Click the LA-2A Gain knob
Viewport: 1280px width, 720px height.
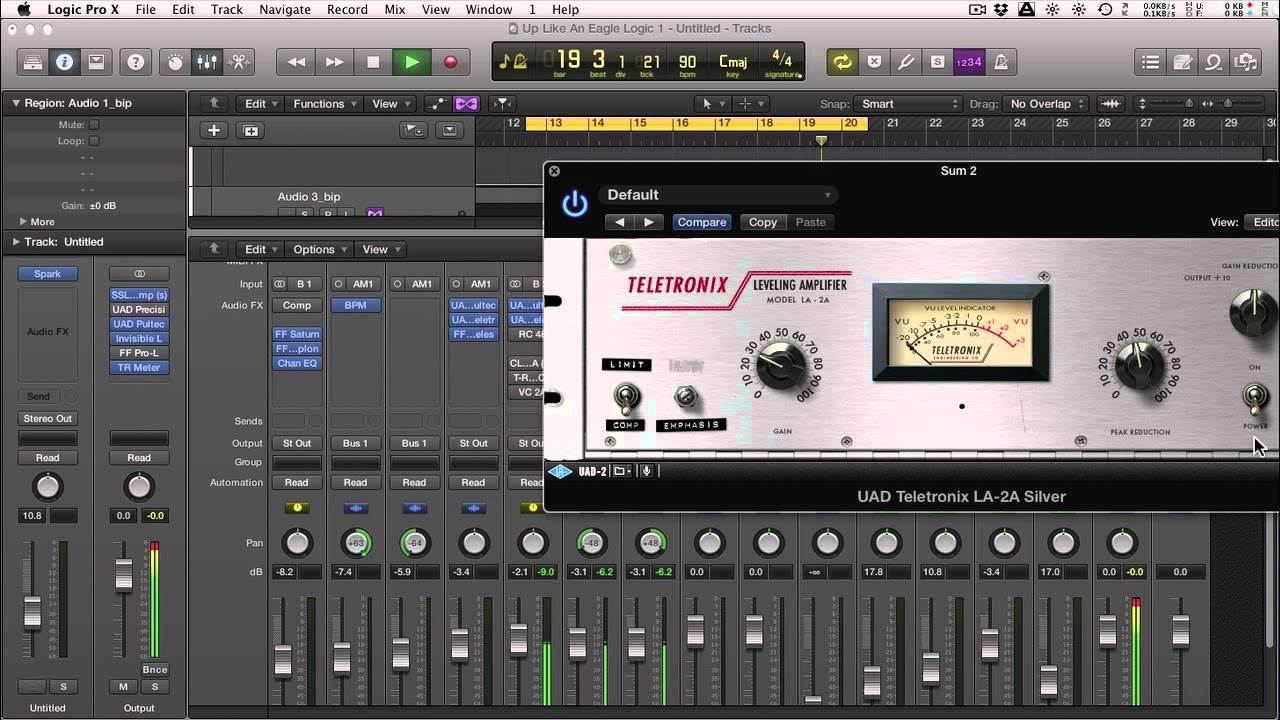pos(781,365)
